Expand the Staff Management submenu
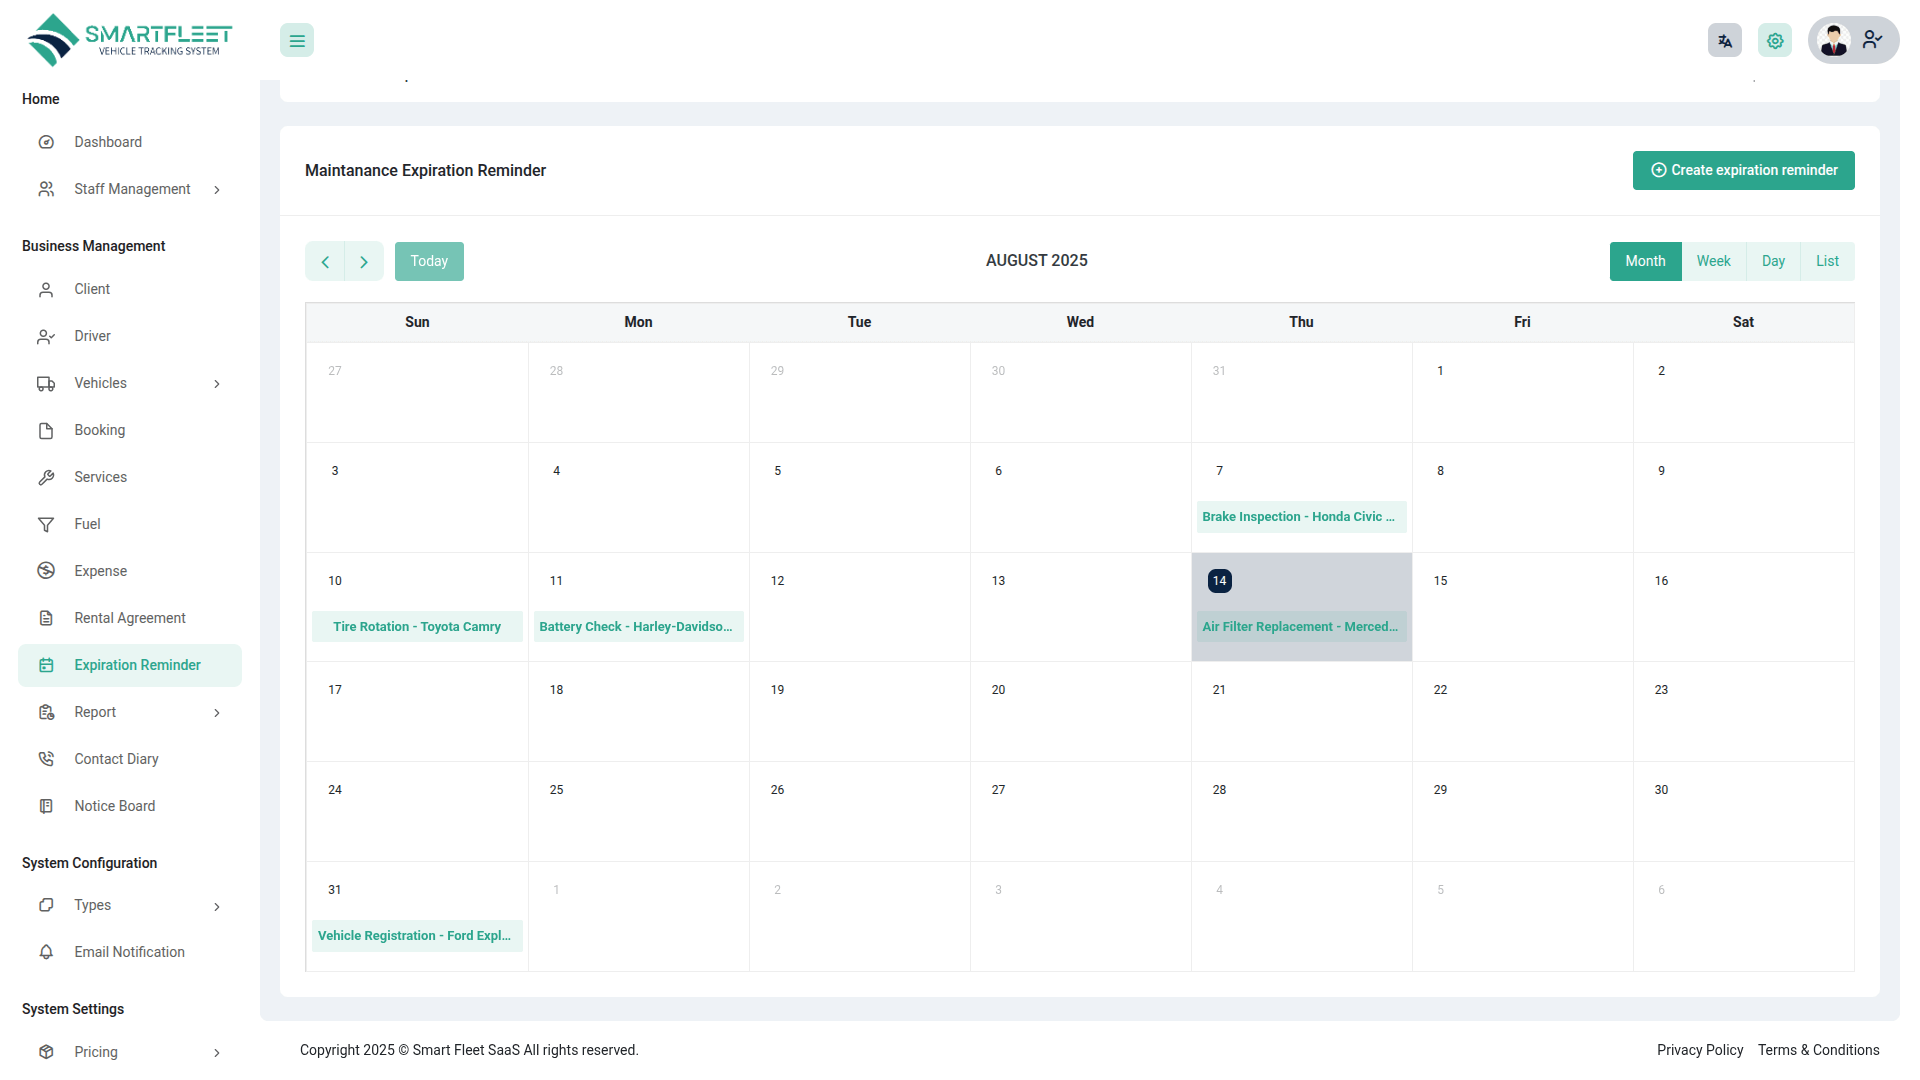Screen dimensions: 1920x1080 point(217,190)
